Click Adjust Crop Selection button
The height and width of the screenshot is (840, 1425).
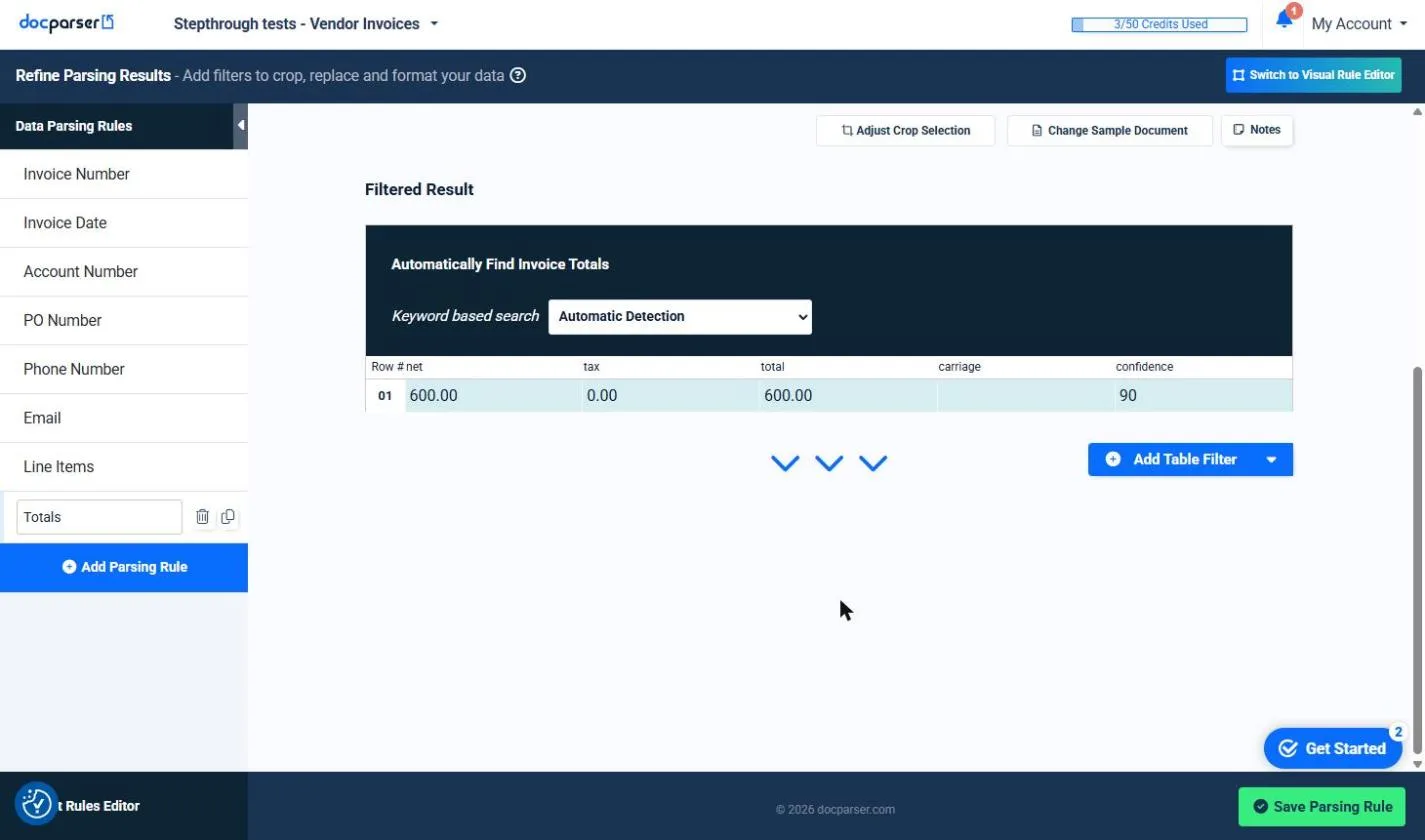point(905,131)
